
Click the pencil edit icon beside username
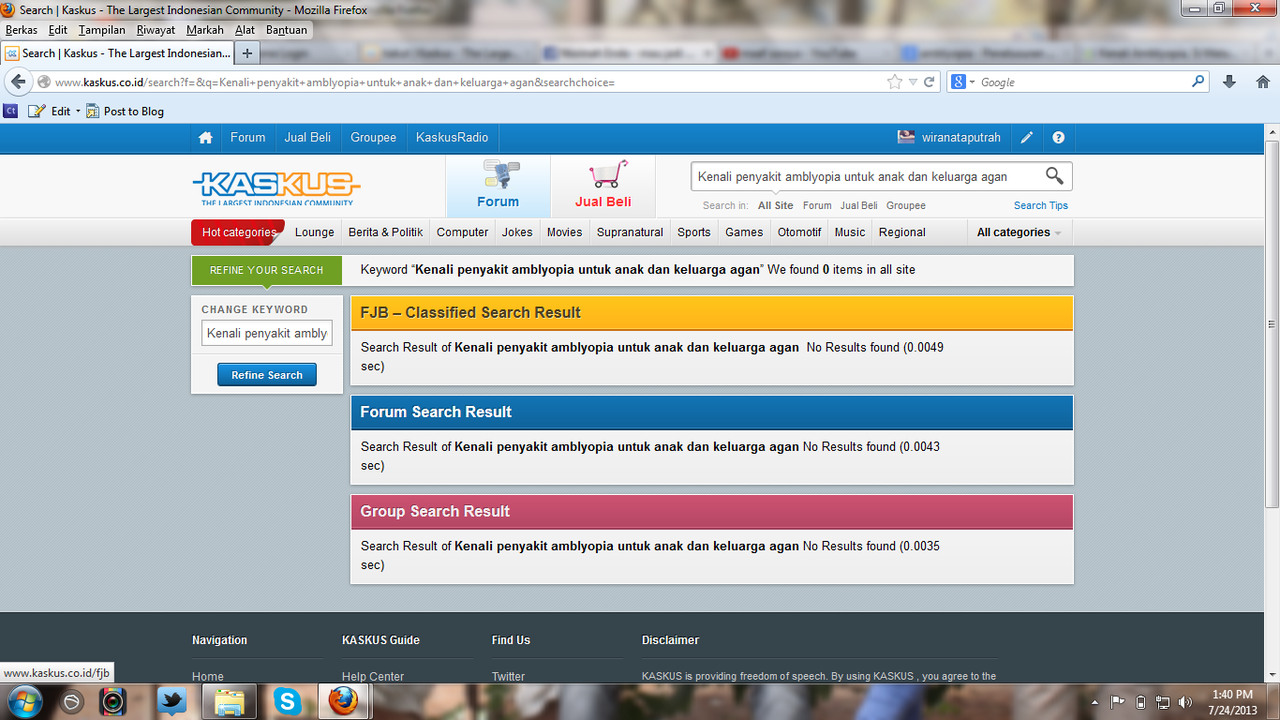1027,138
